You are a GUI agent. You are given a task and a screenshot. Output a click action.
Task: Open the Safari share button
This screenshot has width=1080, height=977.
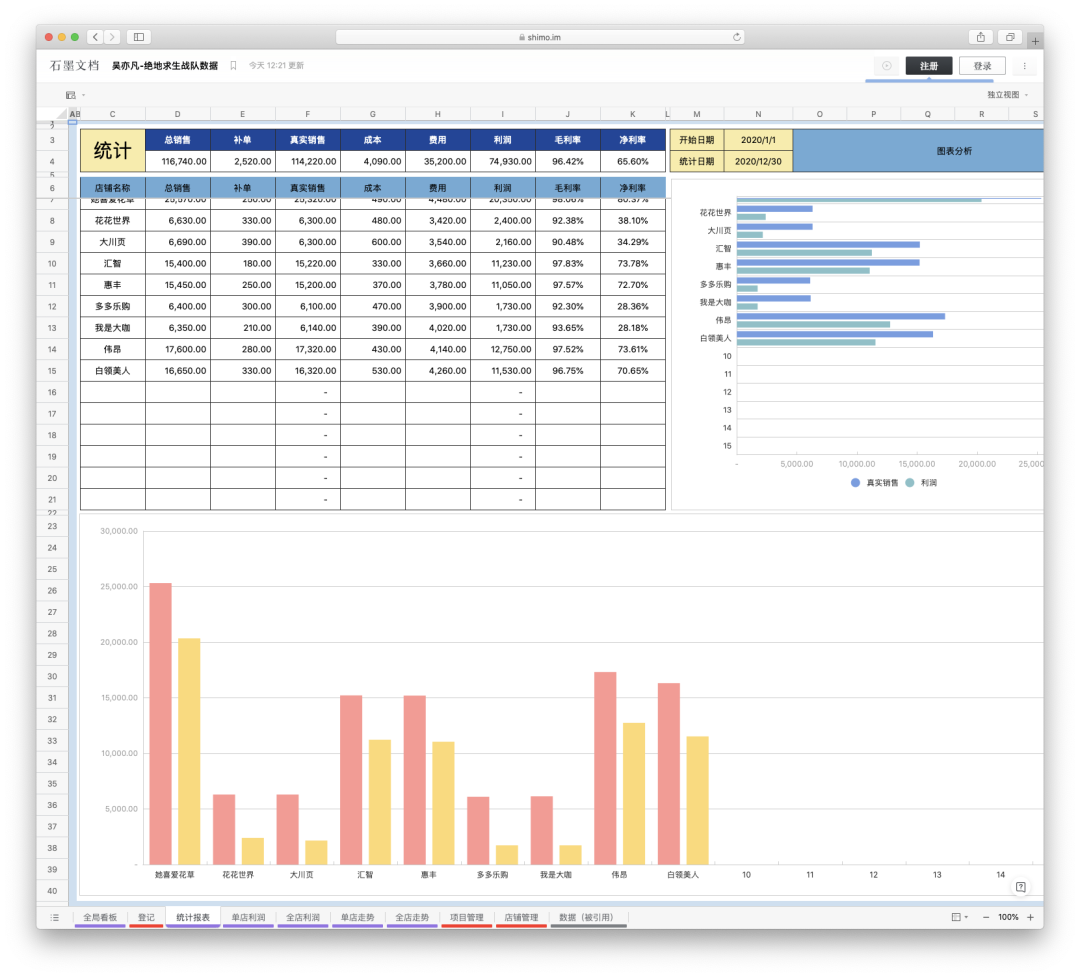pos(981,37)
